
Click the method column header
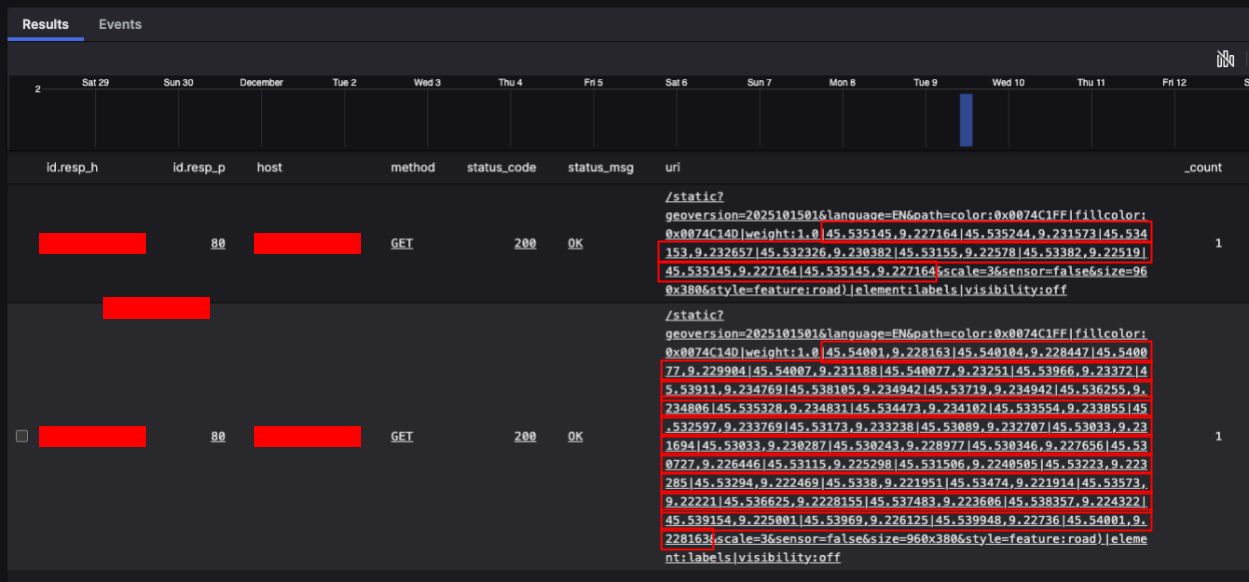pos(413,168)
